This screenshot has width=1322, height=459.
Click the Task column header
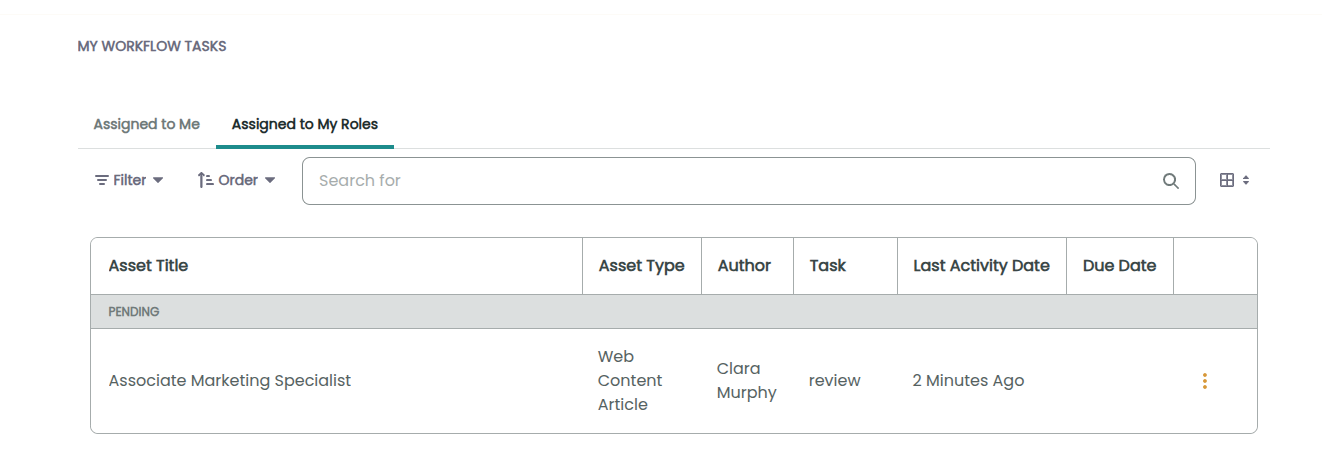click(x=828, y=266)
